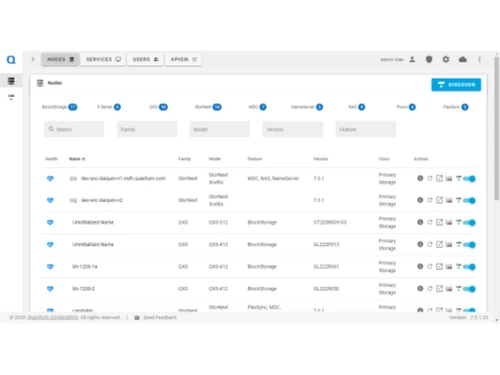Open the Admin User profile icon
Image resolution: width=500 pixels, height=375 pixels.
(412, 59)
